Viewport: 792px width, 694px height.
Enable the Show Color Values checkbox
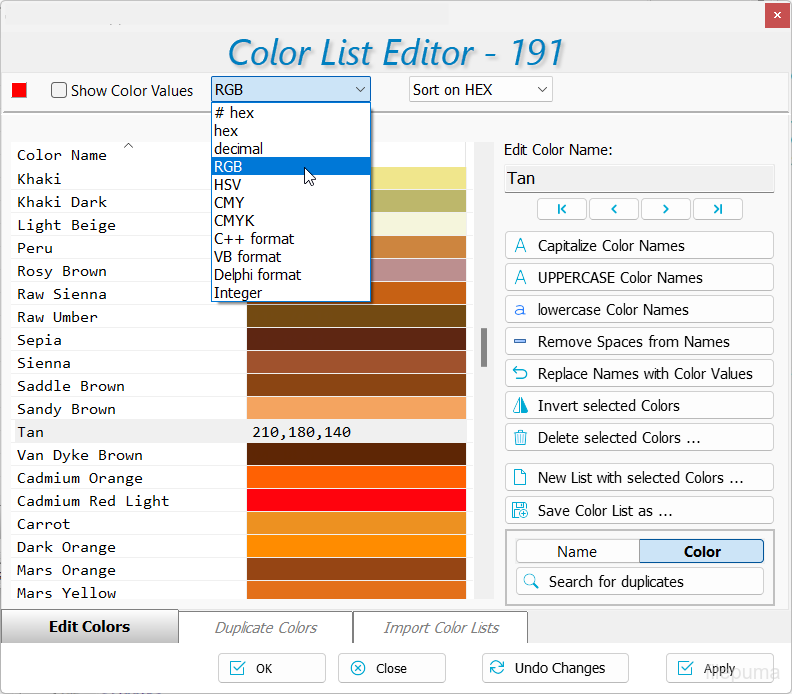[x=60, y=90]
